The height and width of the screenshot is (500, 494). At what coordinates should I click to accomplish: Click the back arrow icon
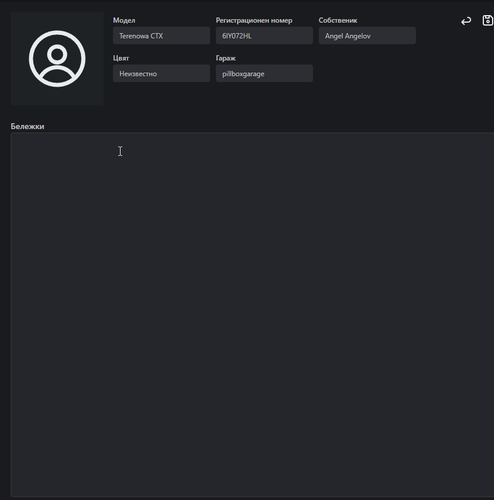coord(466,21)
